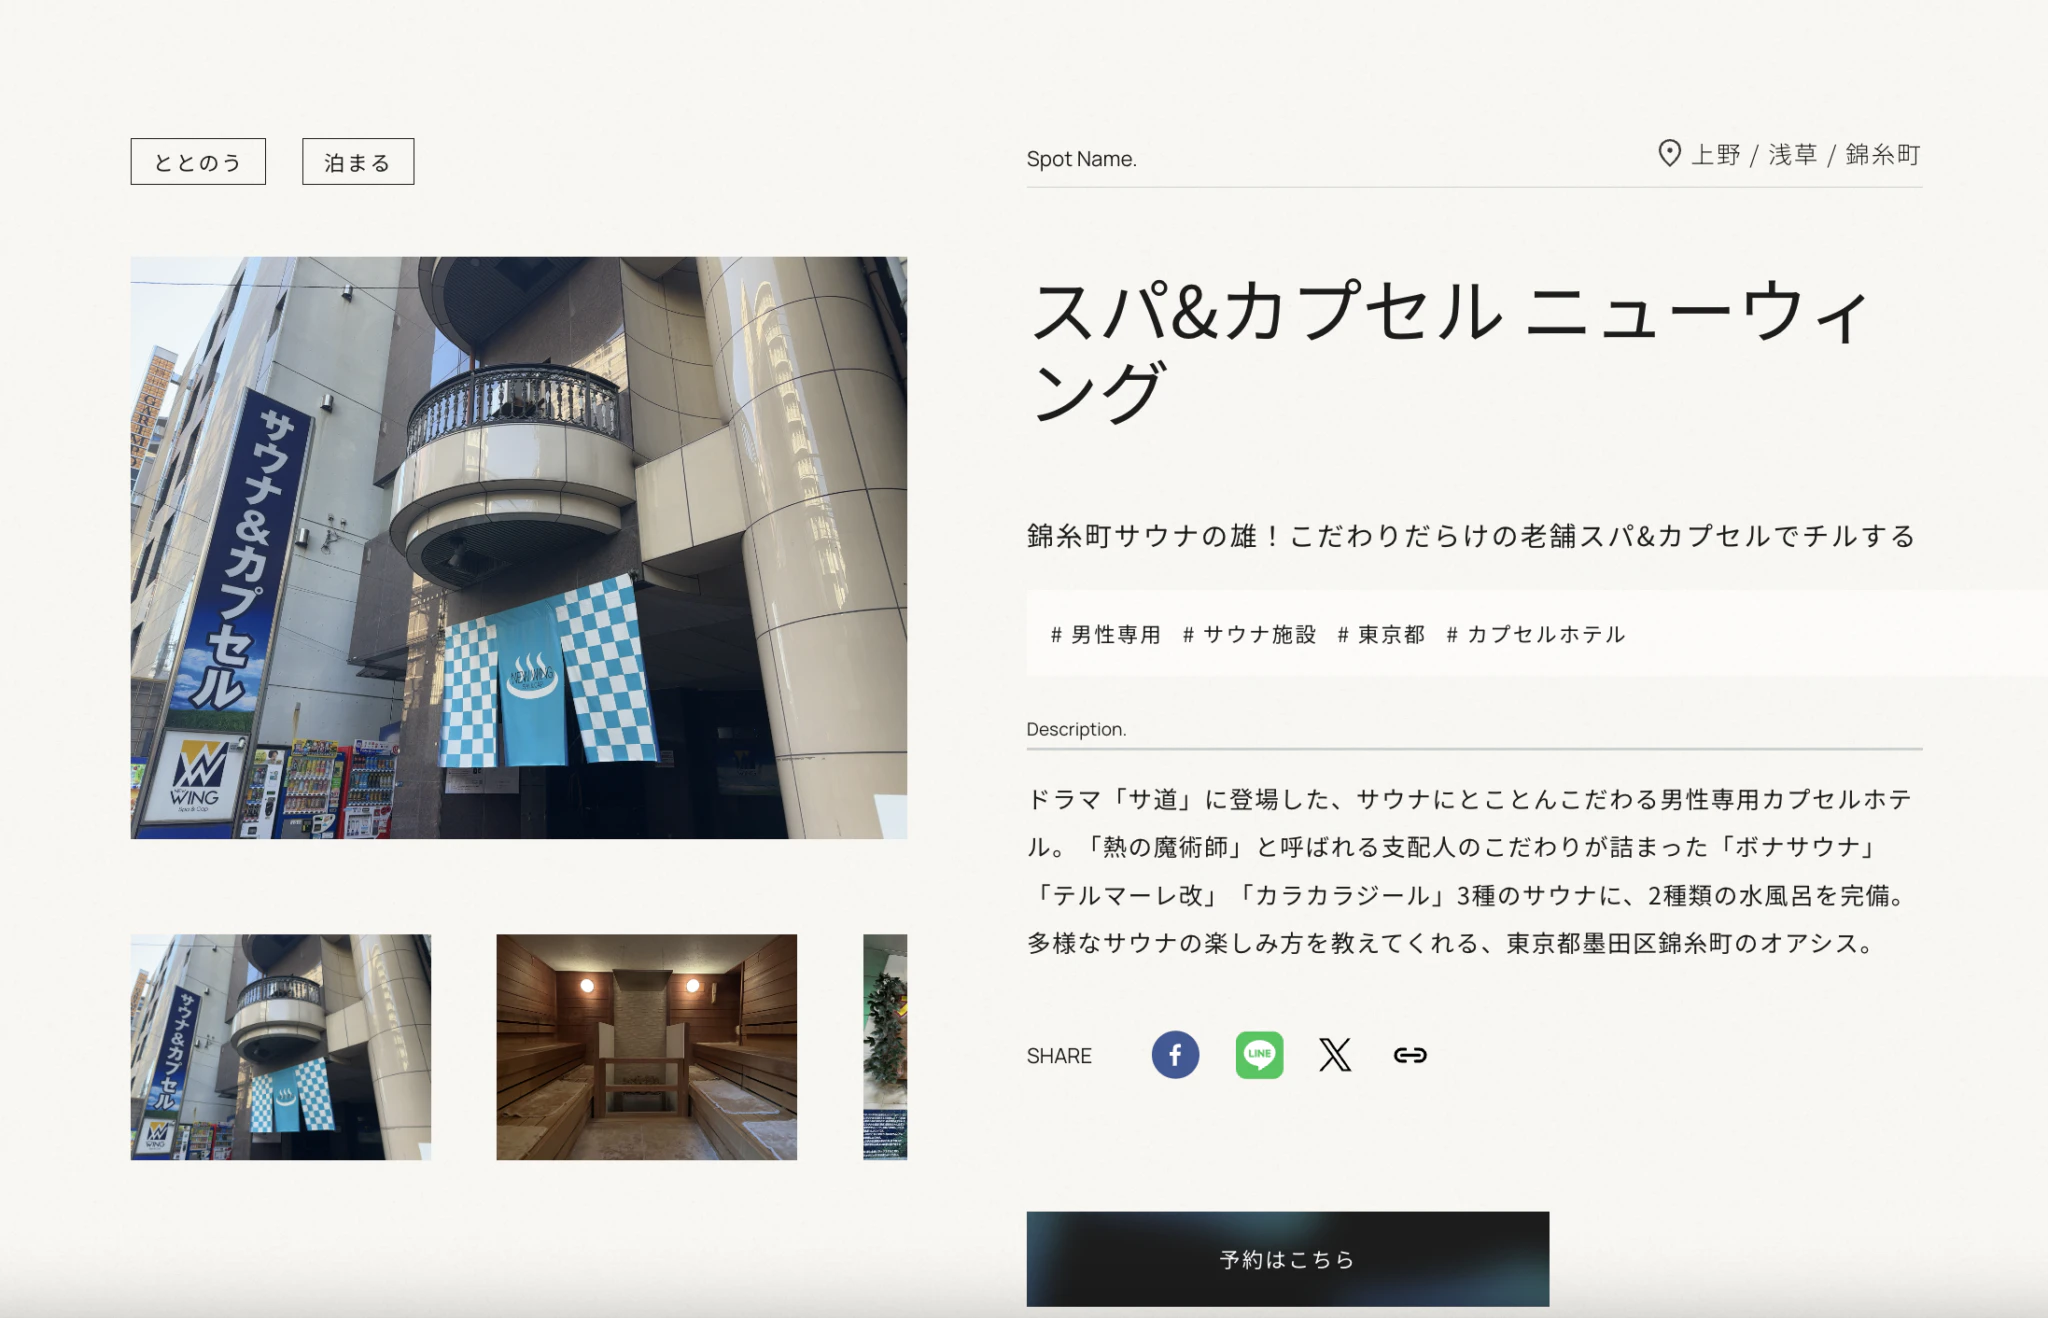Open the # 男性専用 hashtag
Viewport: 2048px width, 1318px height.
click(x=1105, y=634)
